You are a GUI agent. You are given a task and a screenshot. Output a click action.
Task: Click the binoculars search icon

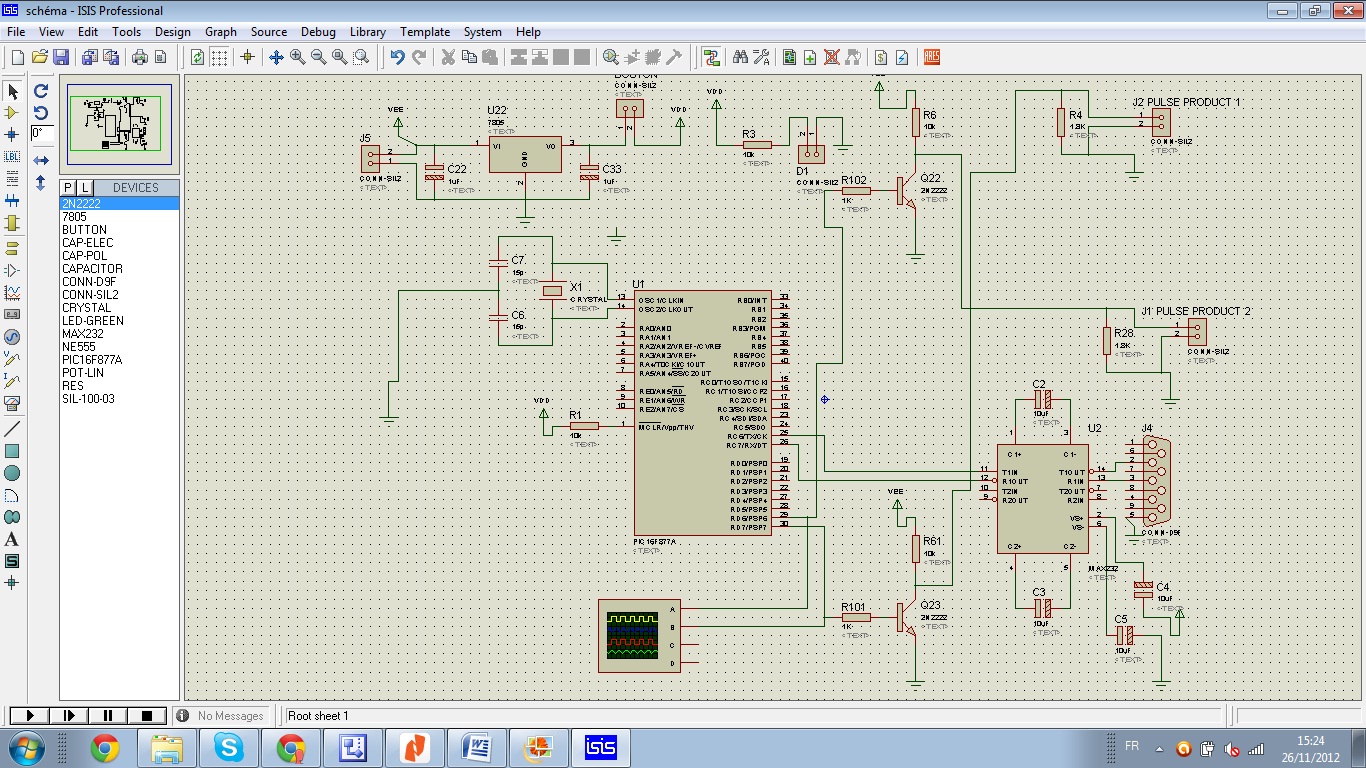click(x=740, y=57)
